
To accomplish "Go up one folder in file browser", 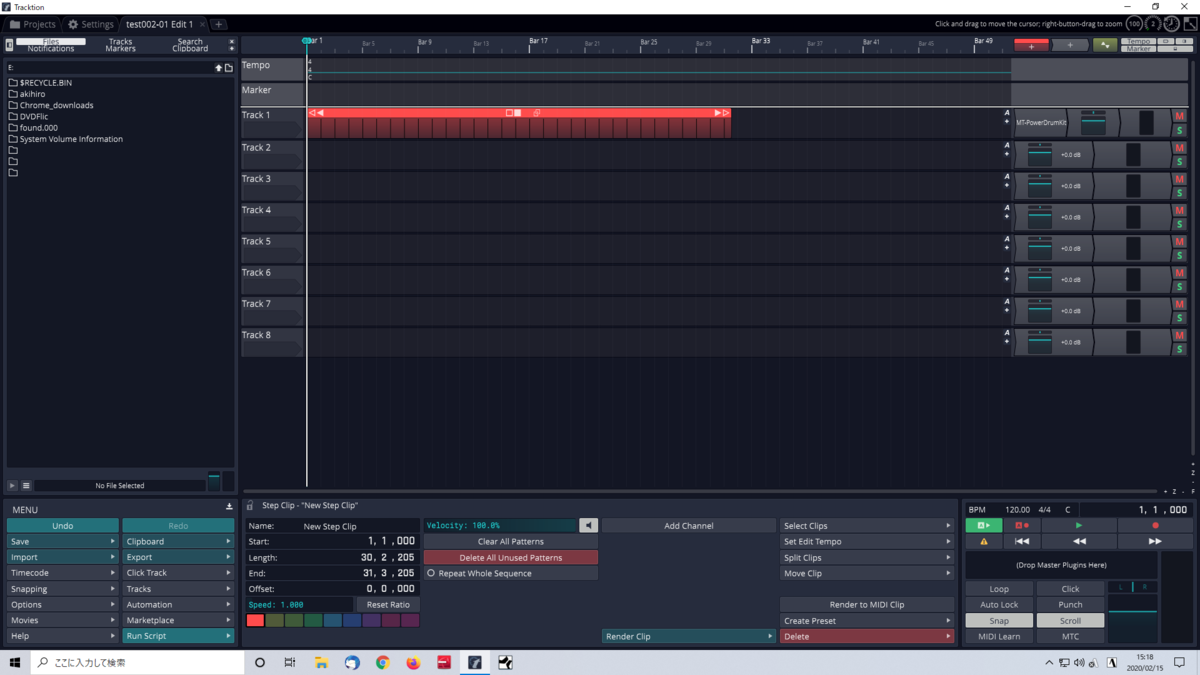I will tap(218, 68).
